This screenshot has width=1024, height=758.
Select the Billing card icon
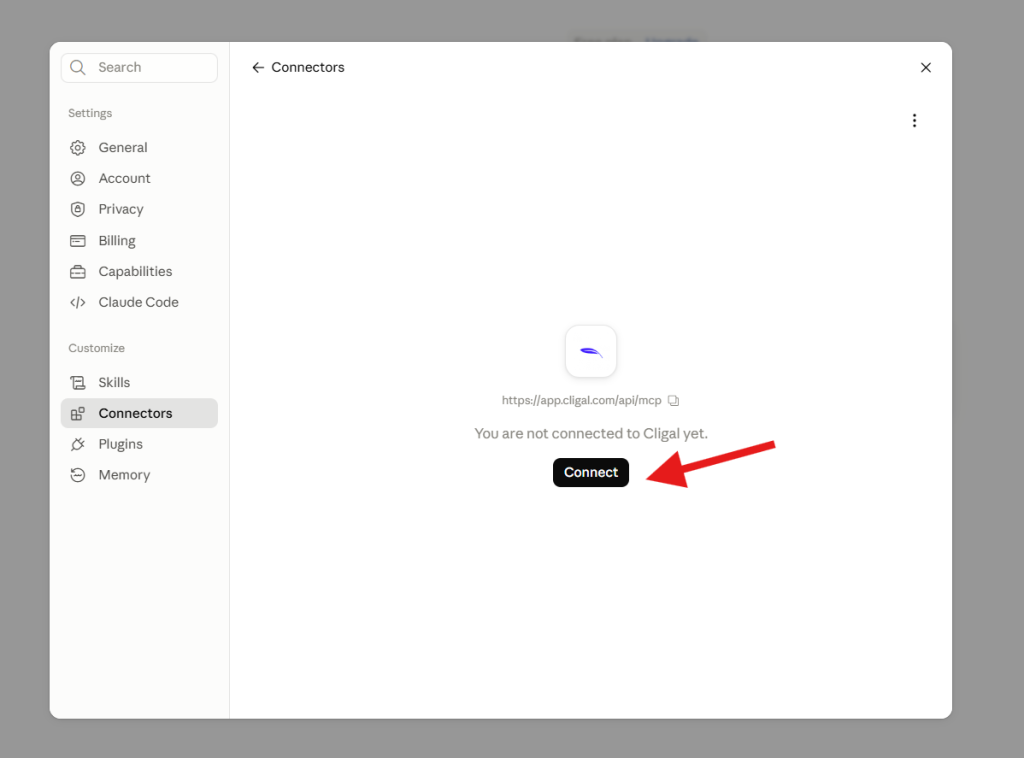pyautogui.click(x=78, y=241)
